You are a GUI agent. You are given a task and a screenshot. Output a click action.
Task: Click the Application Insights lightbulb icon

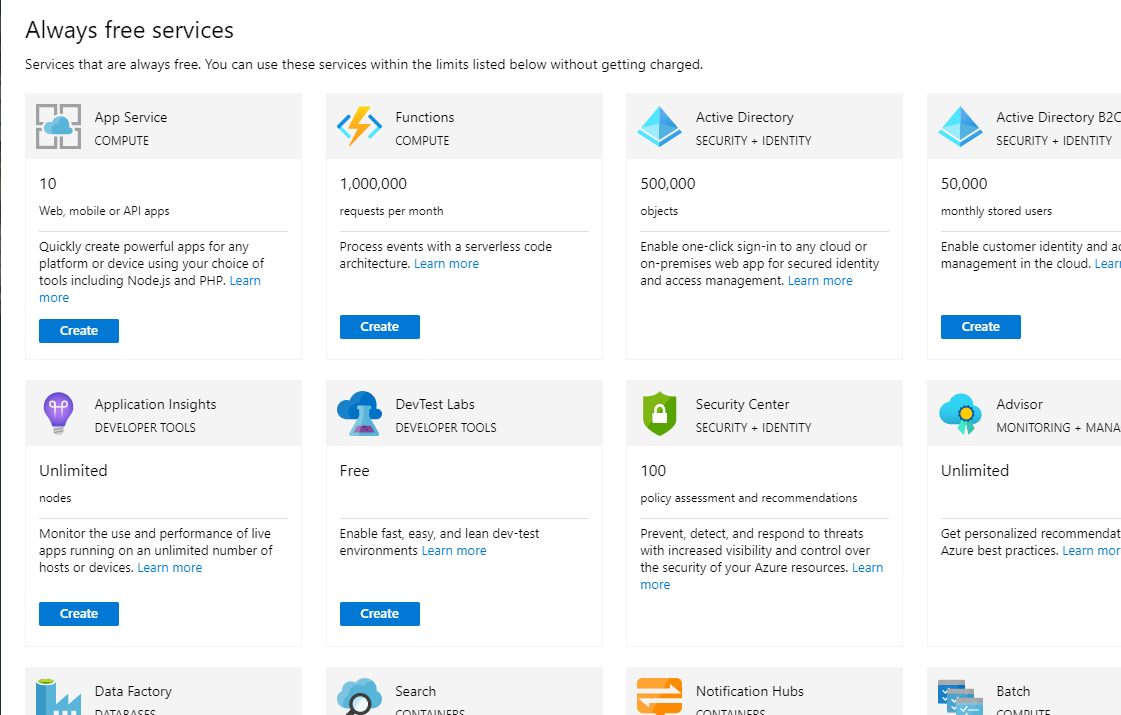click(59, 413)
